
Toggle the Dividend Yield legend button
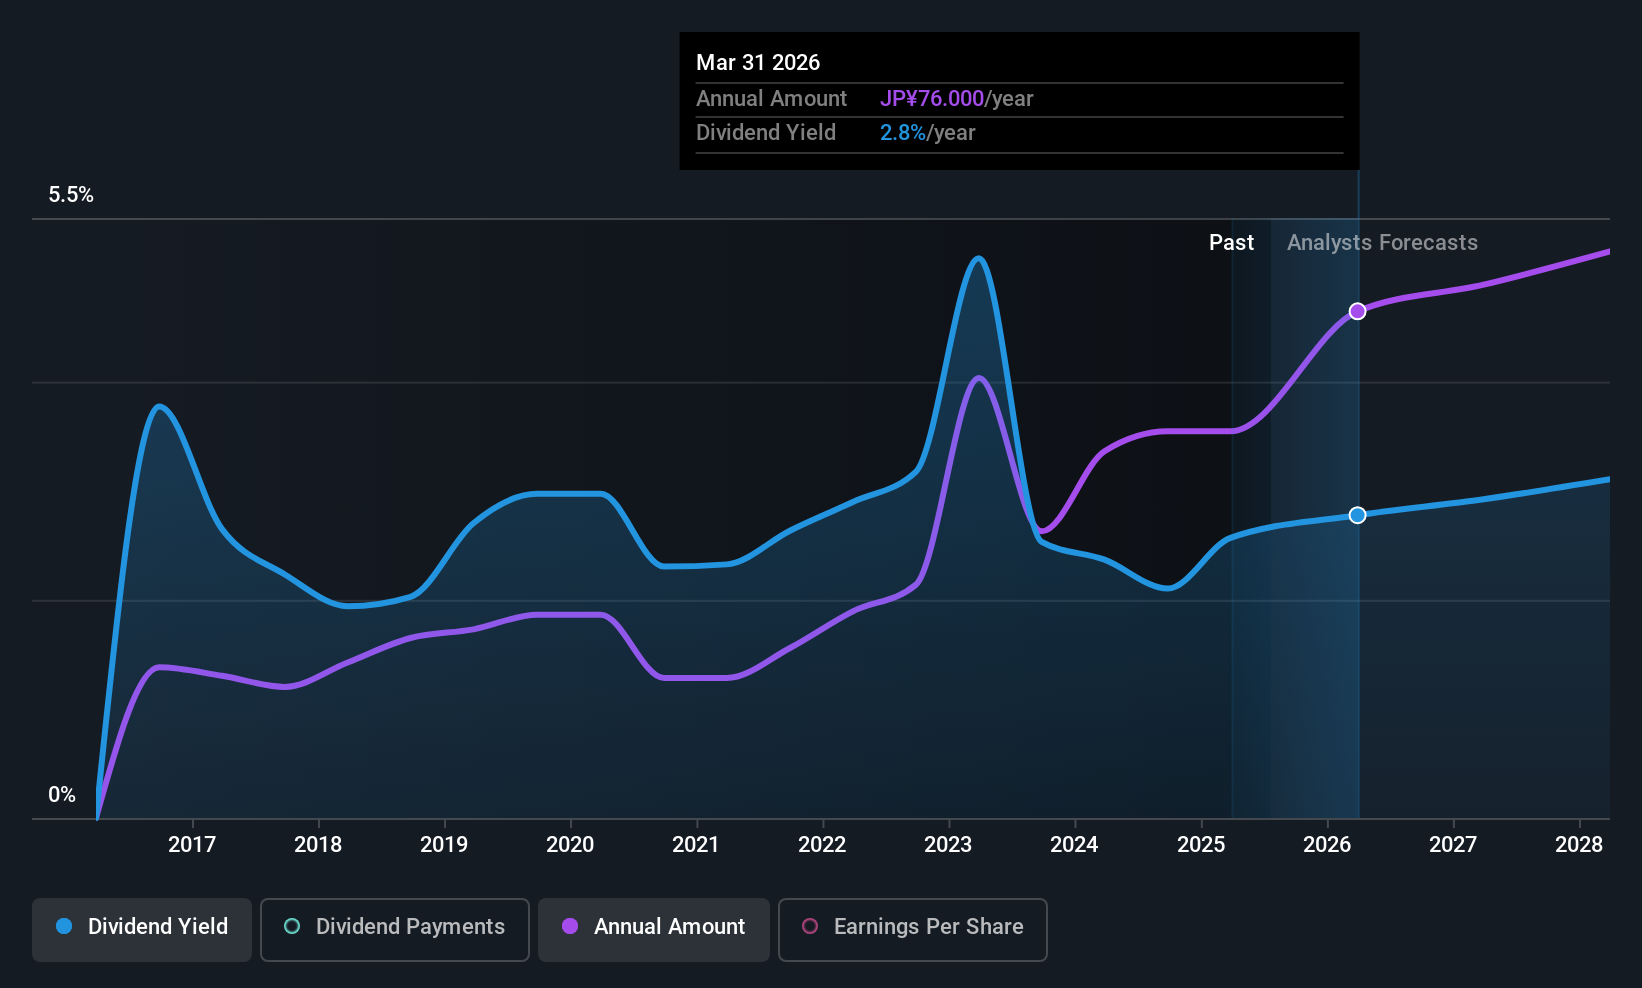pos(142,929)
